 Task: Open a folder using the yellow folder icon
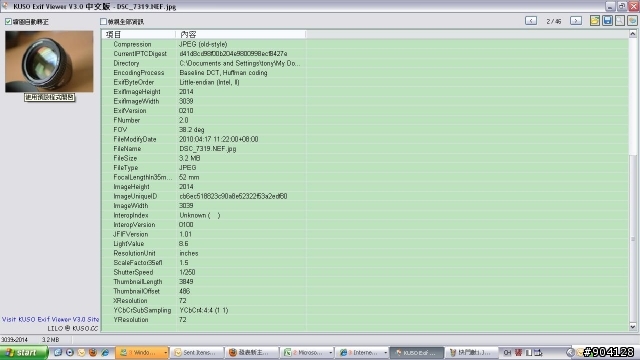[595, 20]
